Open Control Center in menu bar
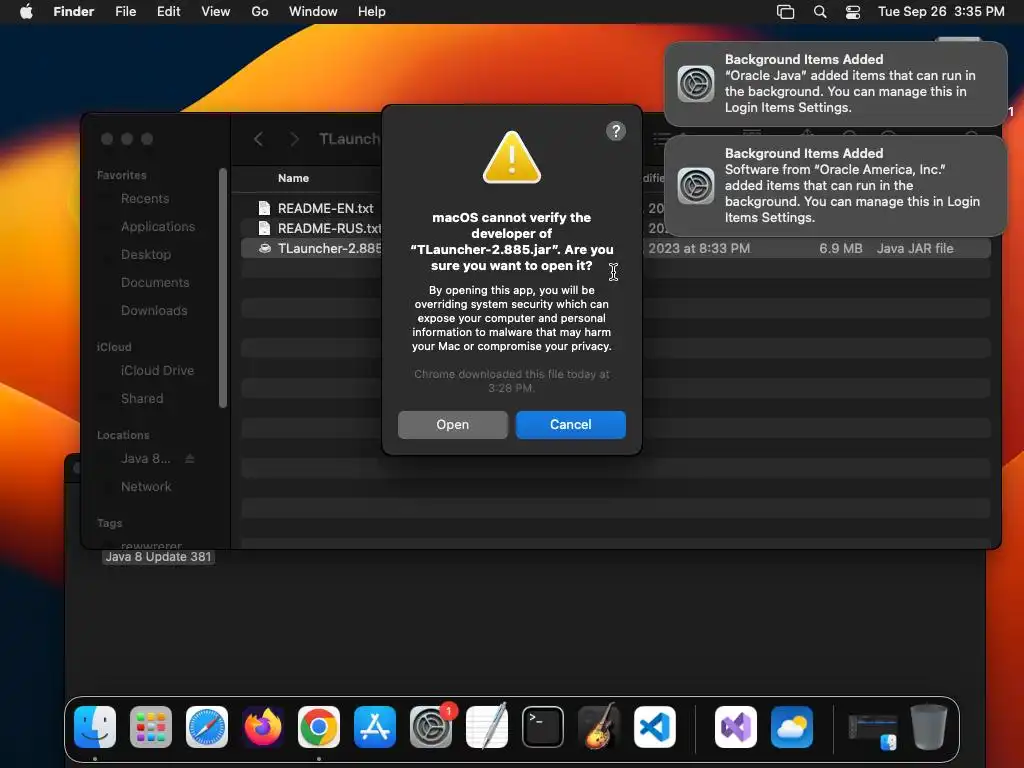The height and width of the screenshot is (768, 1024). coord(853,12)
